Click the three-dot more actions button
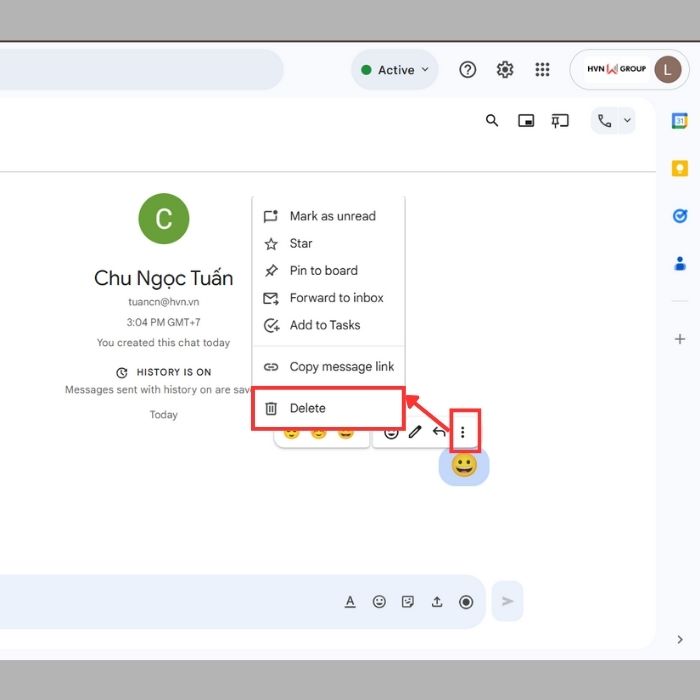Viewport: 700px width, 700px height. (x=463, y=432)
